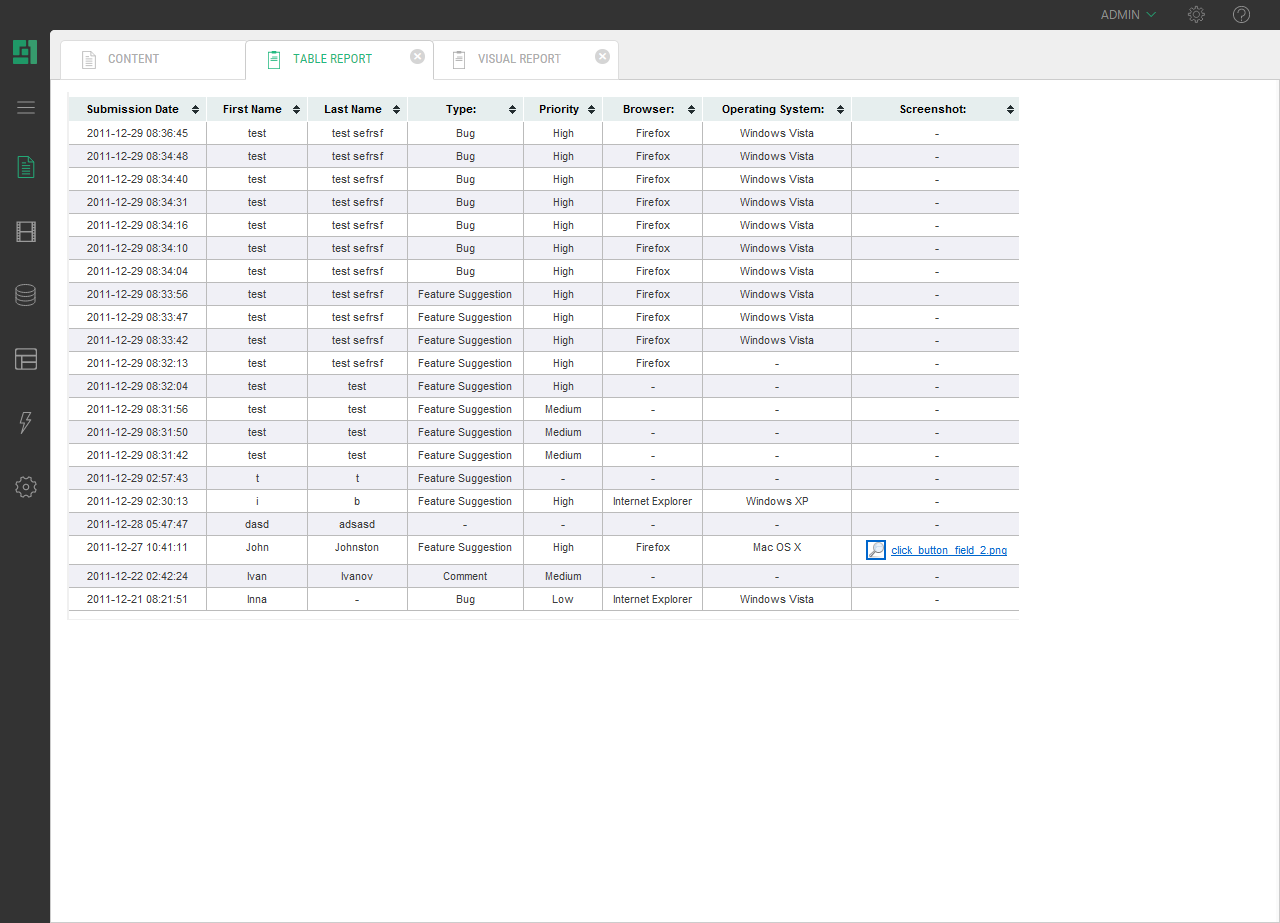
Task: Switch to the CONTENT tab
Action: (x=133, y=59)
